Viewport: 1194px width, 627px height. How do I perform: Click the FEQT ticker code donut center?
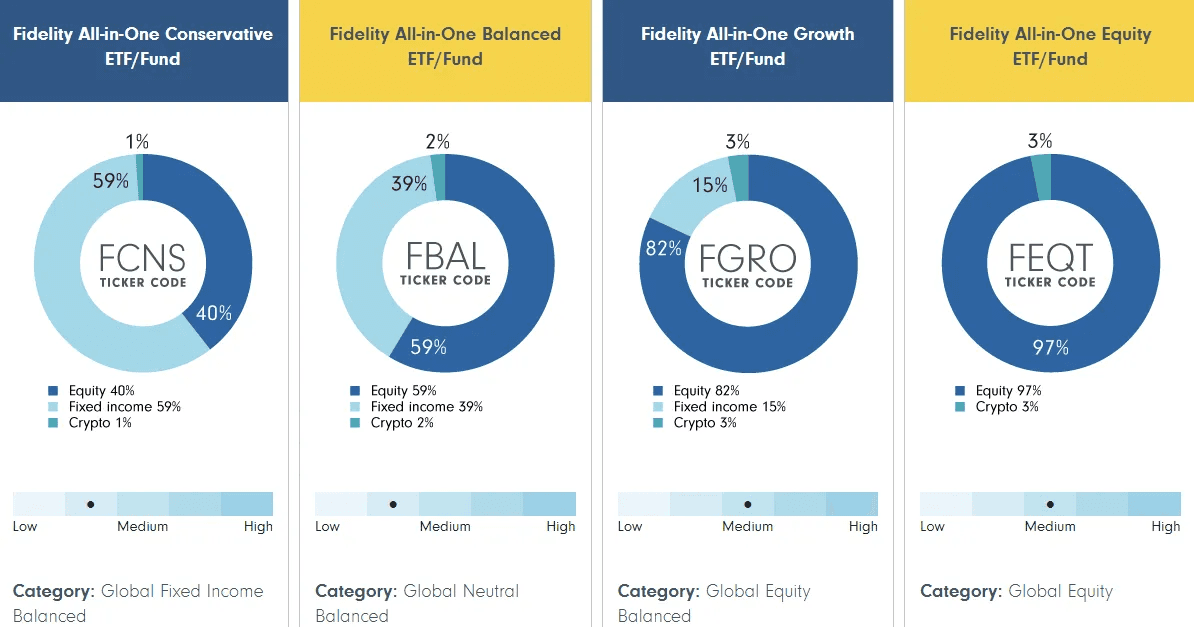1050,264
